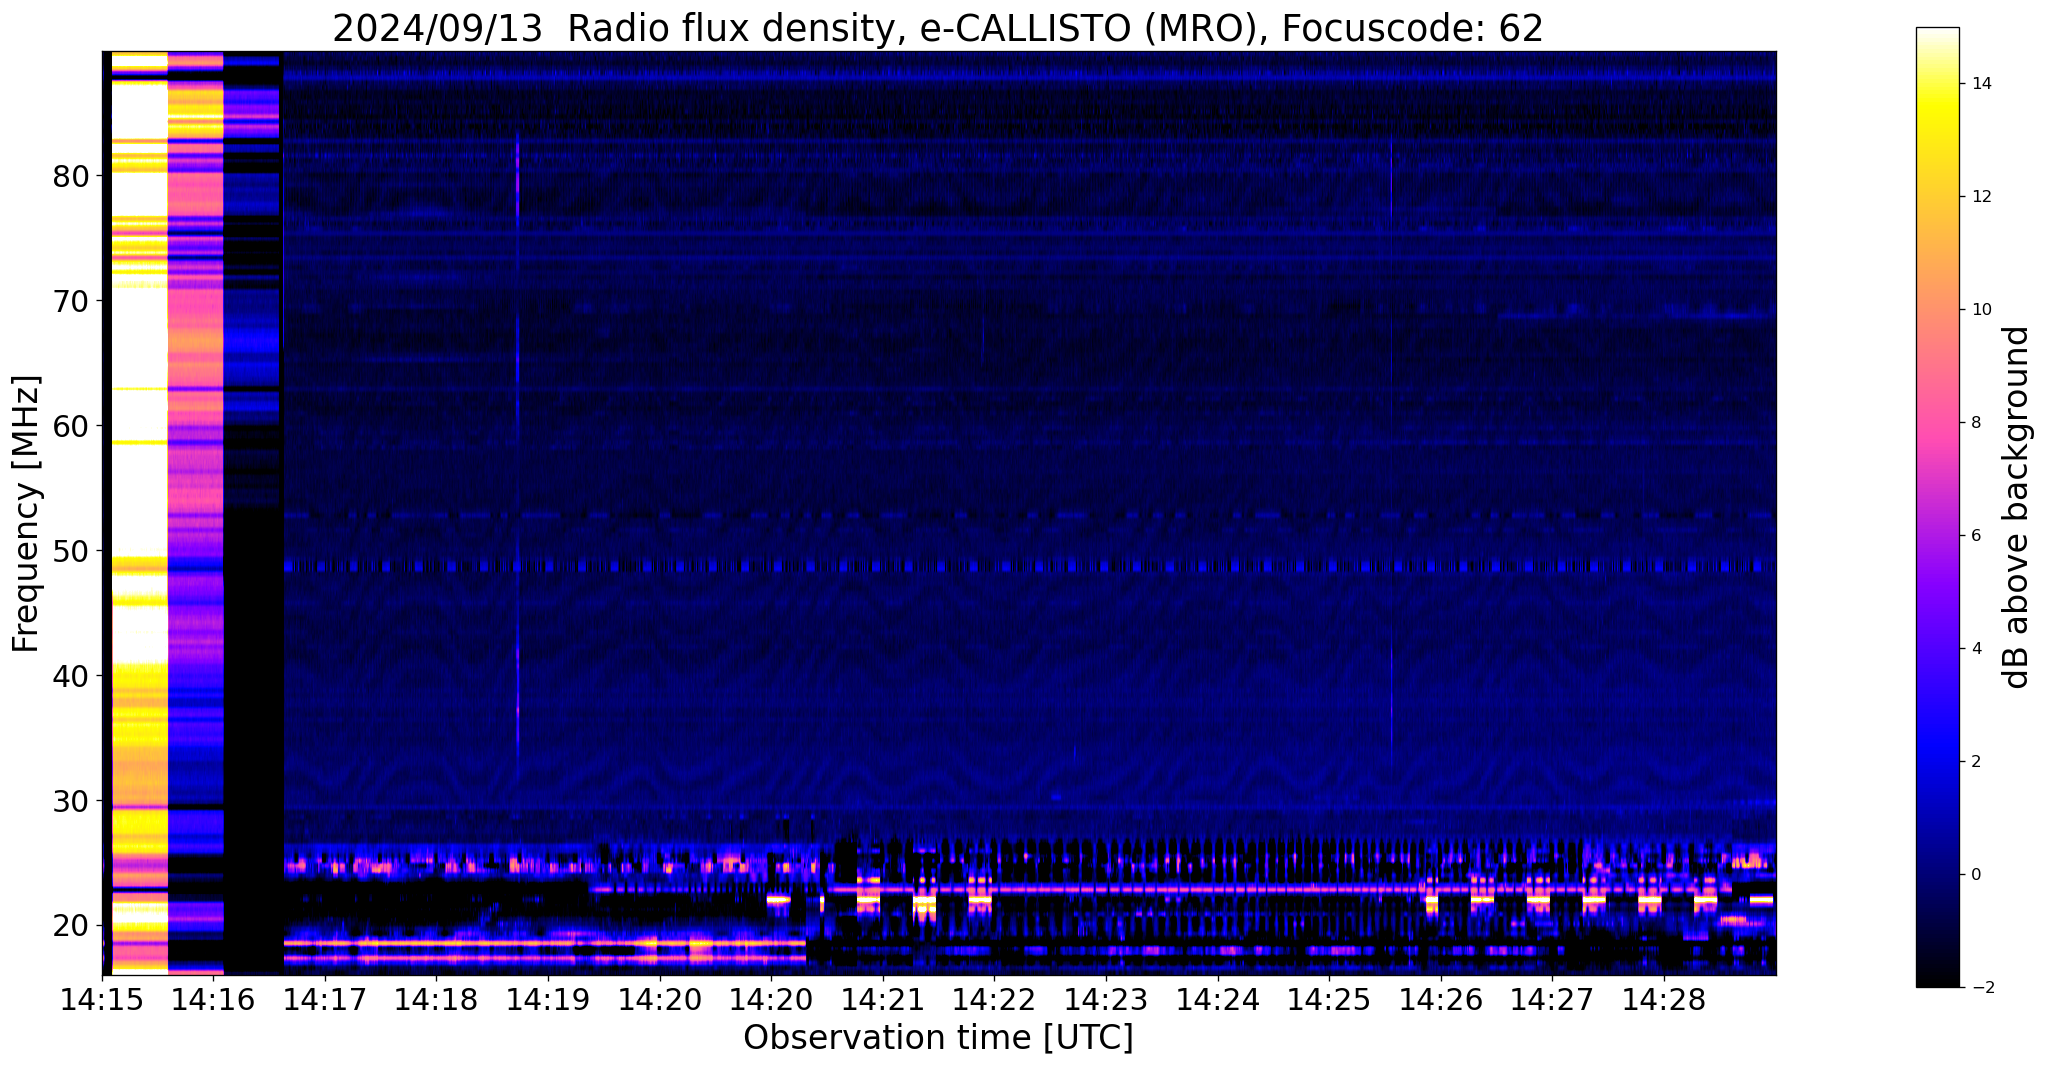2047x1067 pixels.
Task: Click the 14:24 time tick label
Action: [1217, 1000]
